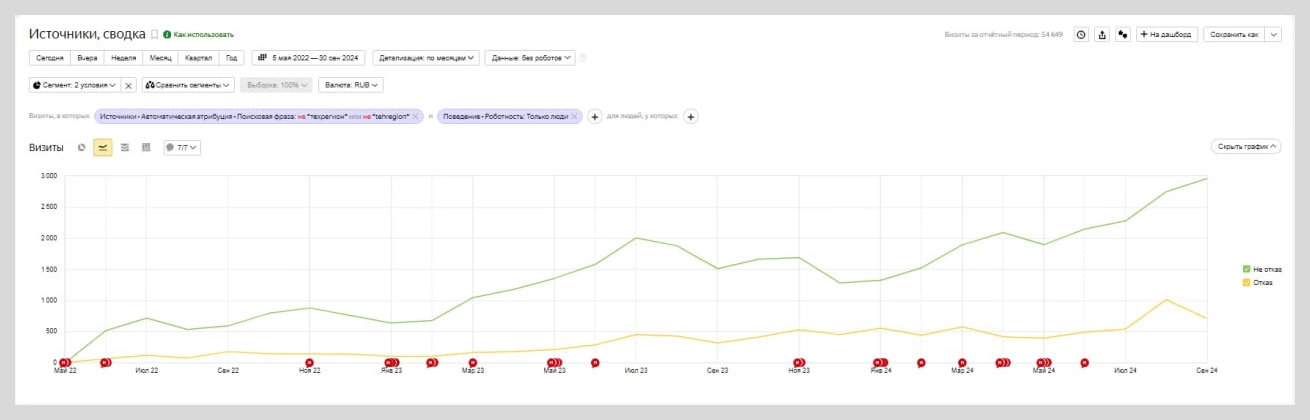Switch to pie chart view icon

click(82, 147)
